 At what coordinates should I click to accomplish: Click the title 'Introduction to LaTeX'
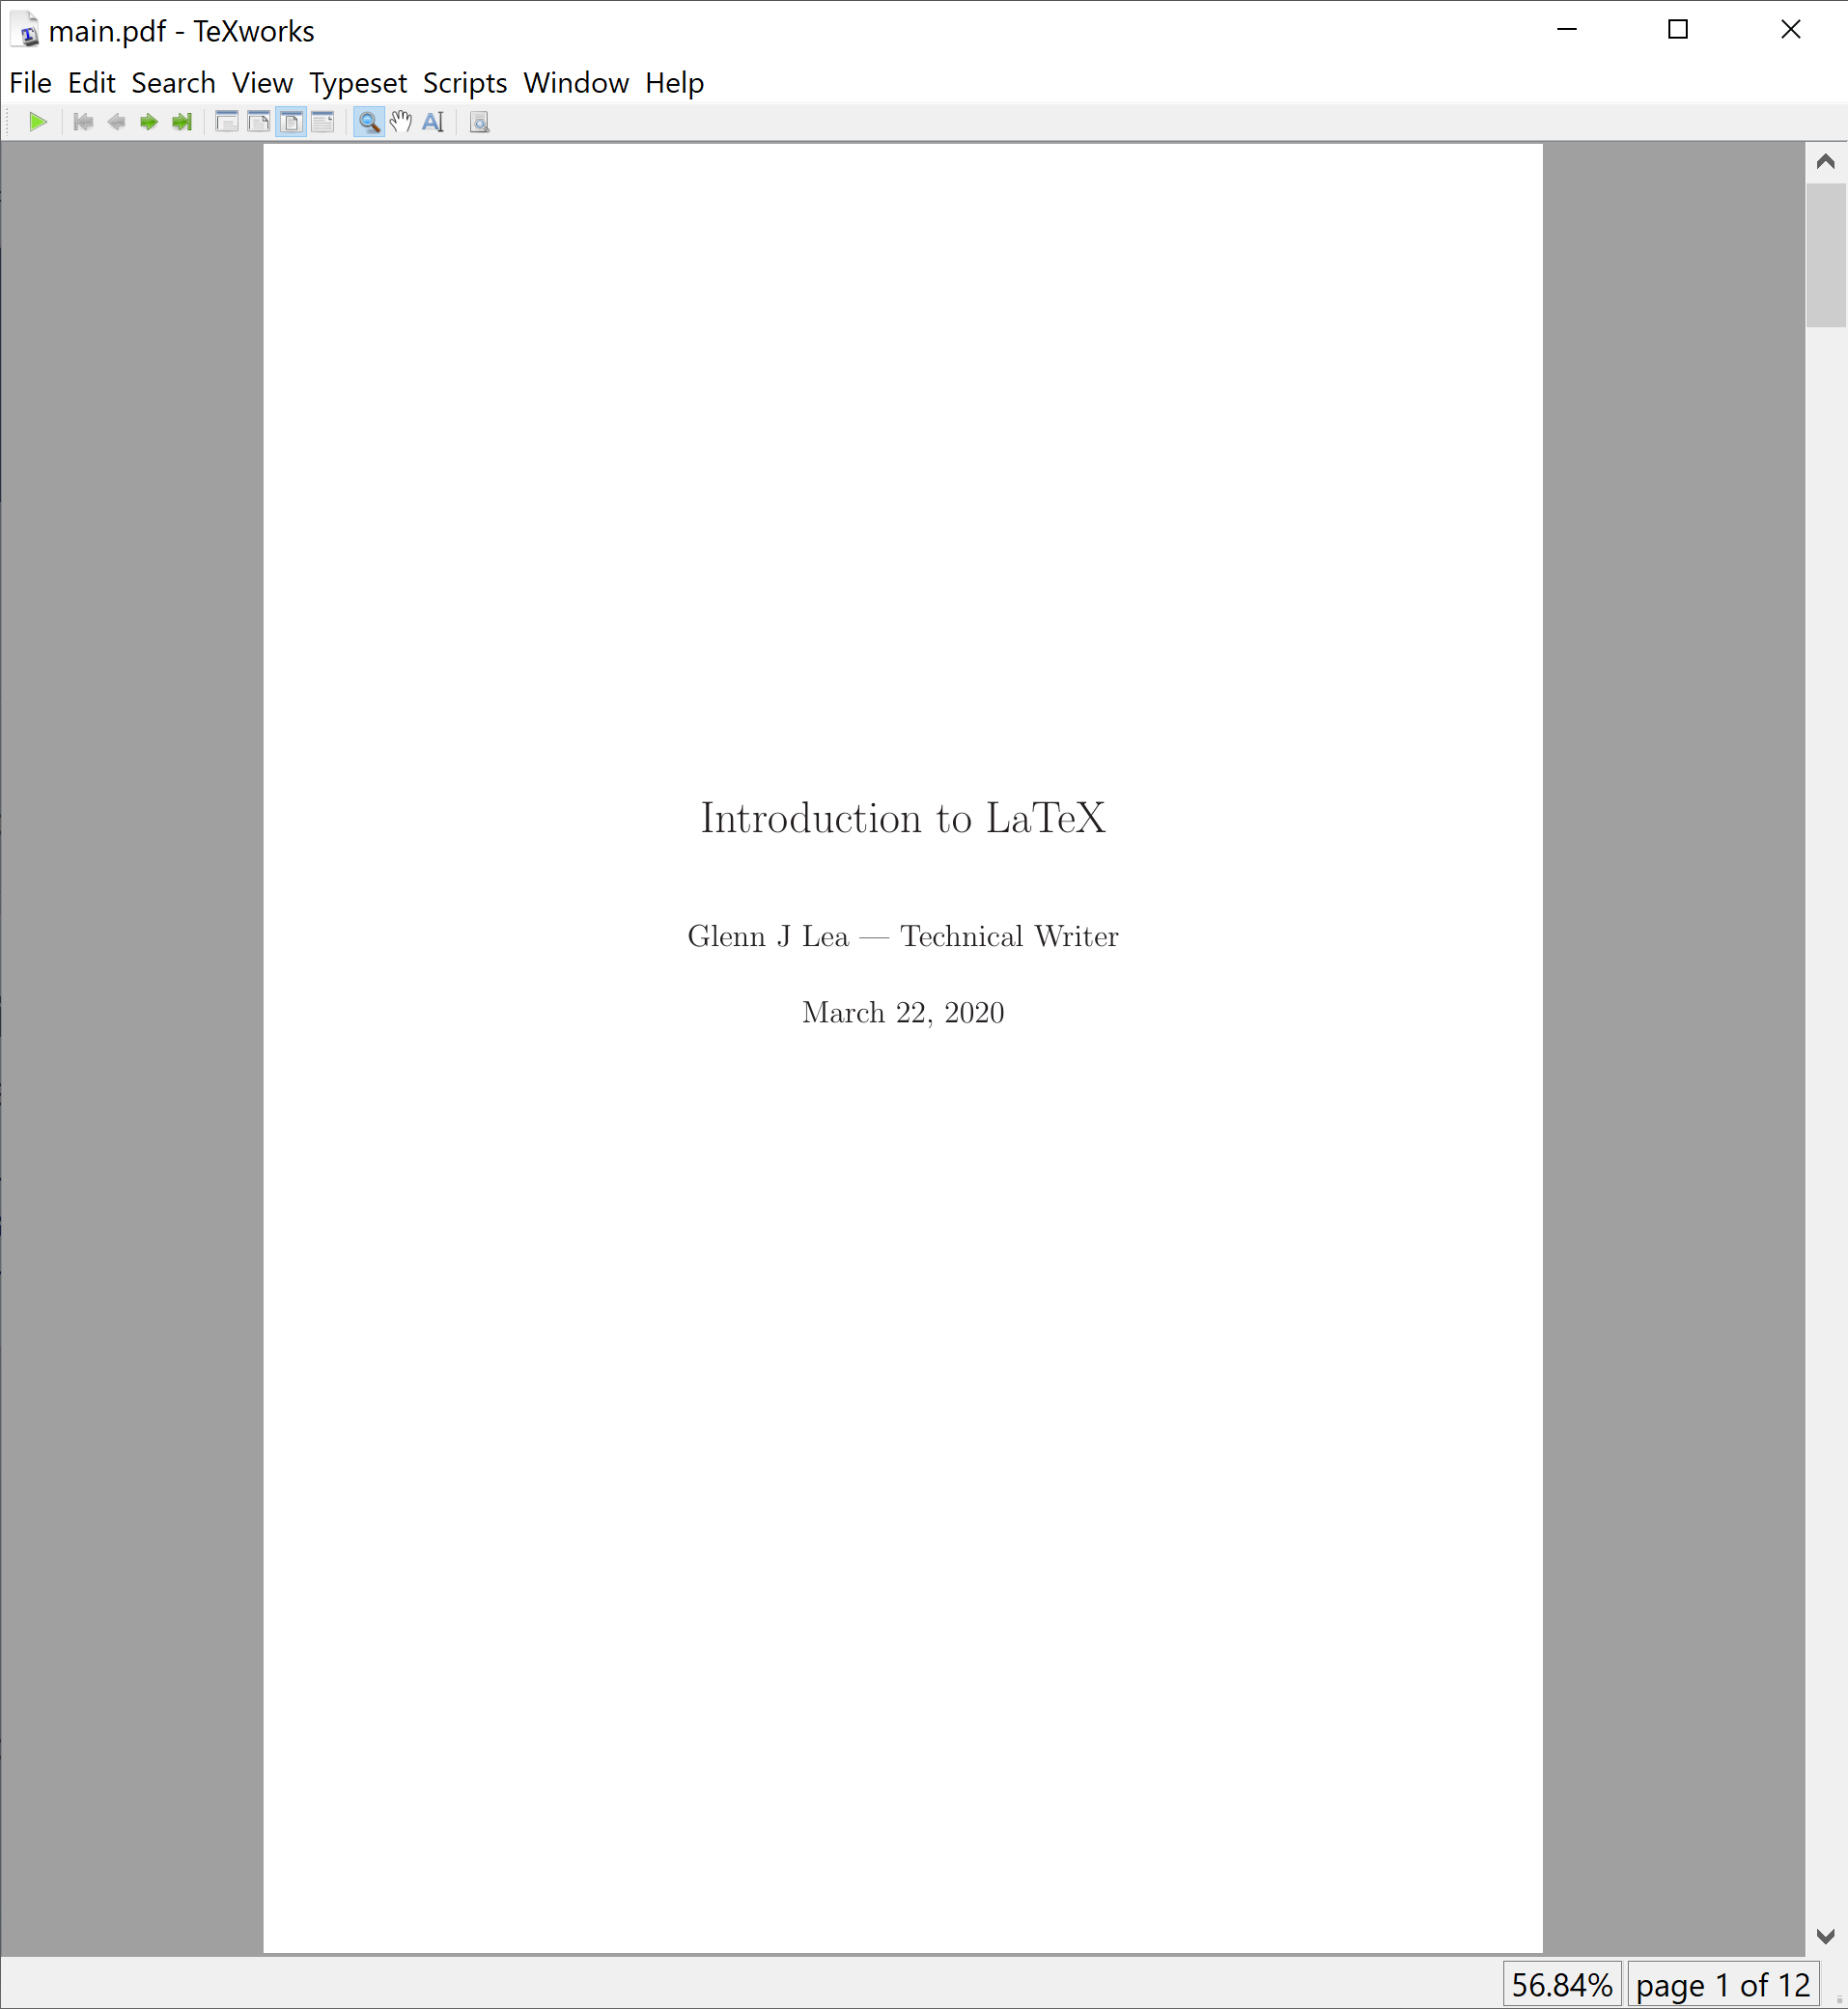pyautogui.click(x=903, y=818)
